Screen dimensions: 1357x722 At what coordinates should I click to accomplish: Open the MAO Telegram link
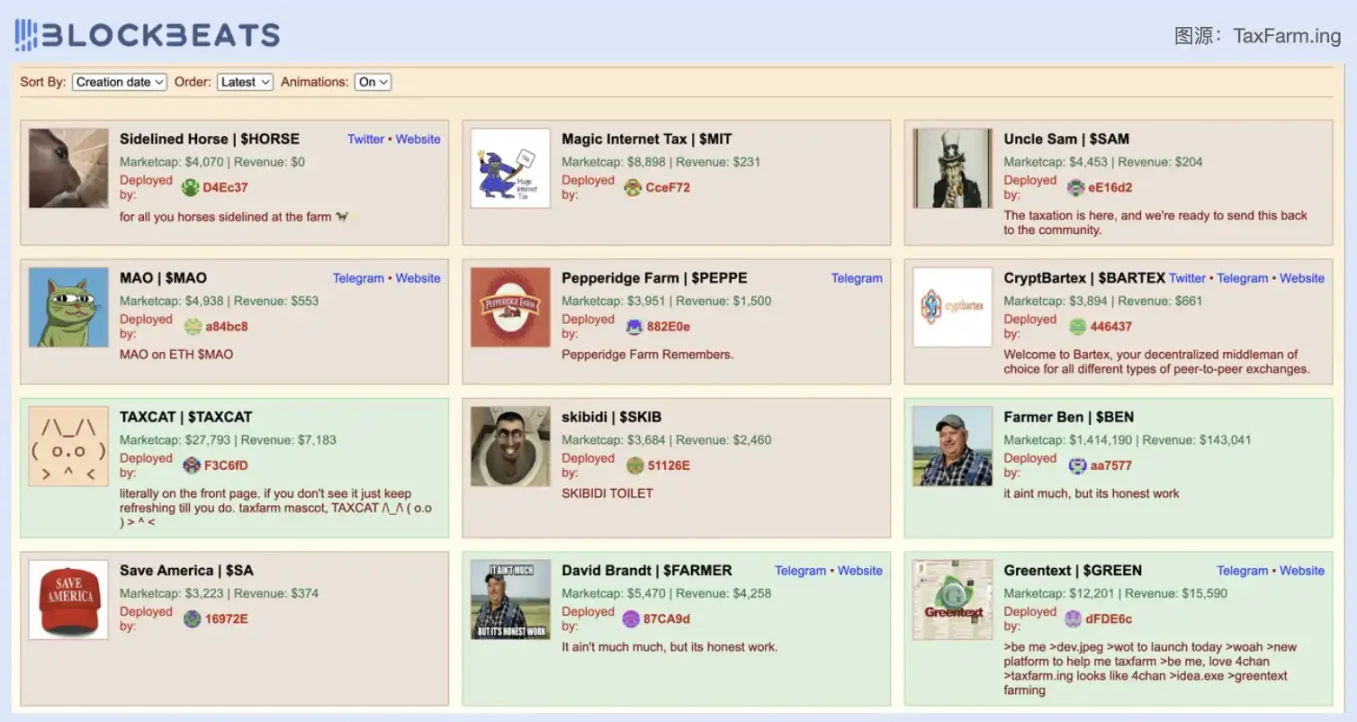pos(358,278)
